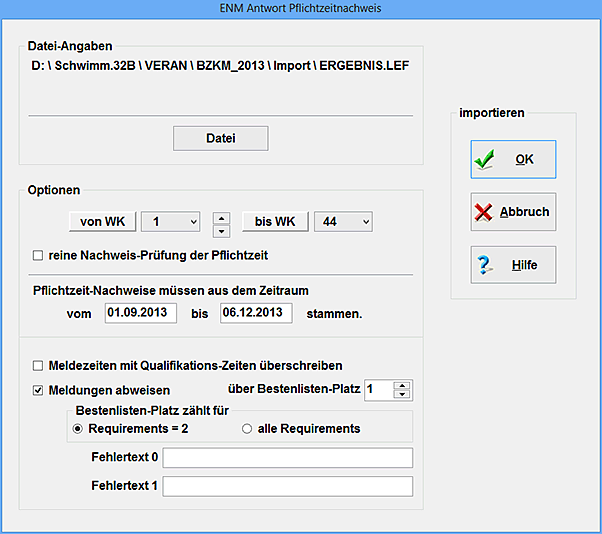Select alle Requirements radio option
Image resolution: width=602 pixels, height=534 pixels.
pyautogui.click(x=247, y=429)
